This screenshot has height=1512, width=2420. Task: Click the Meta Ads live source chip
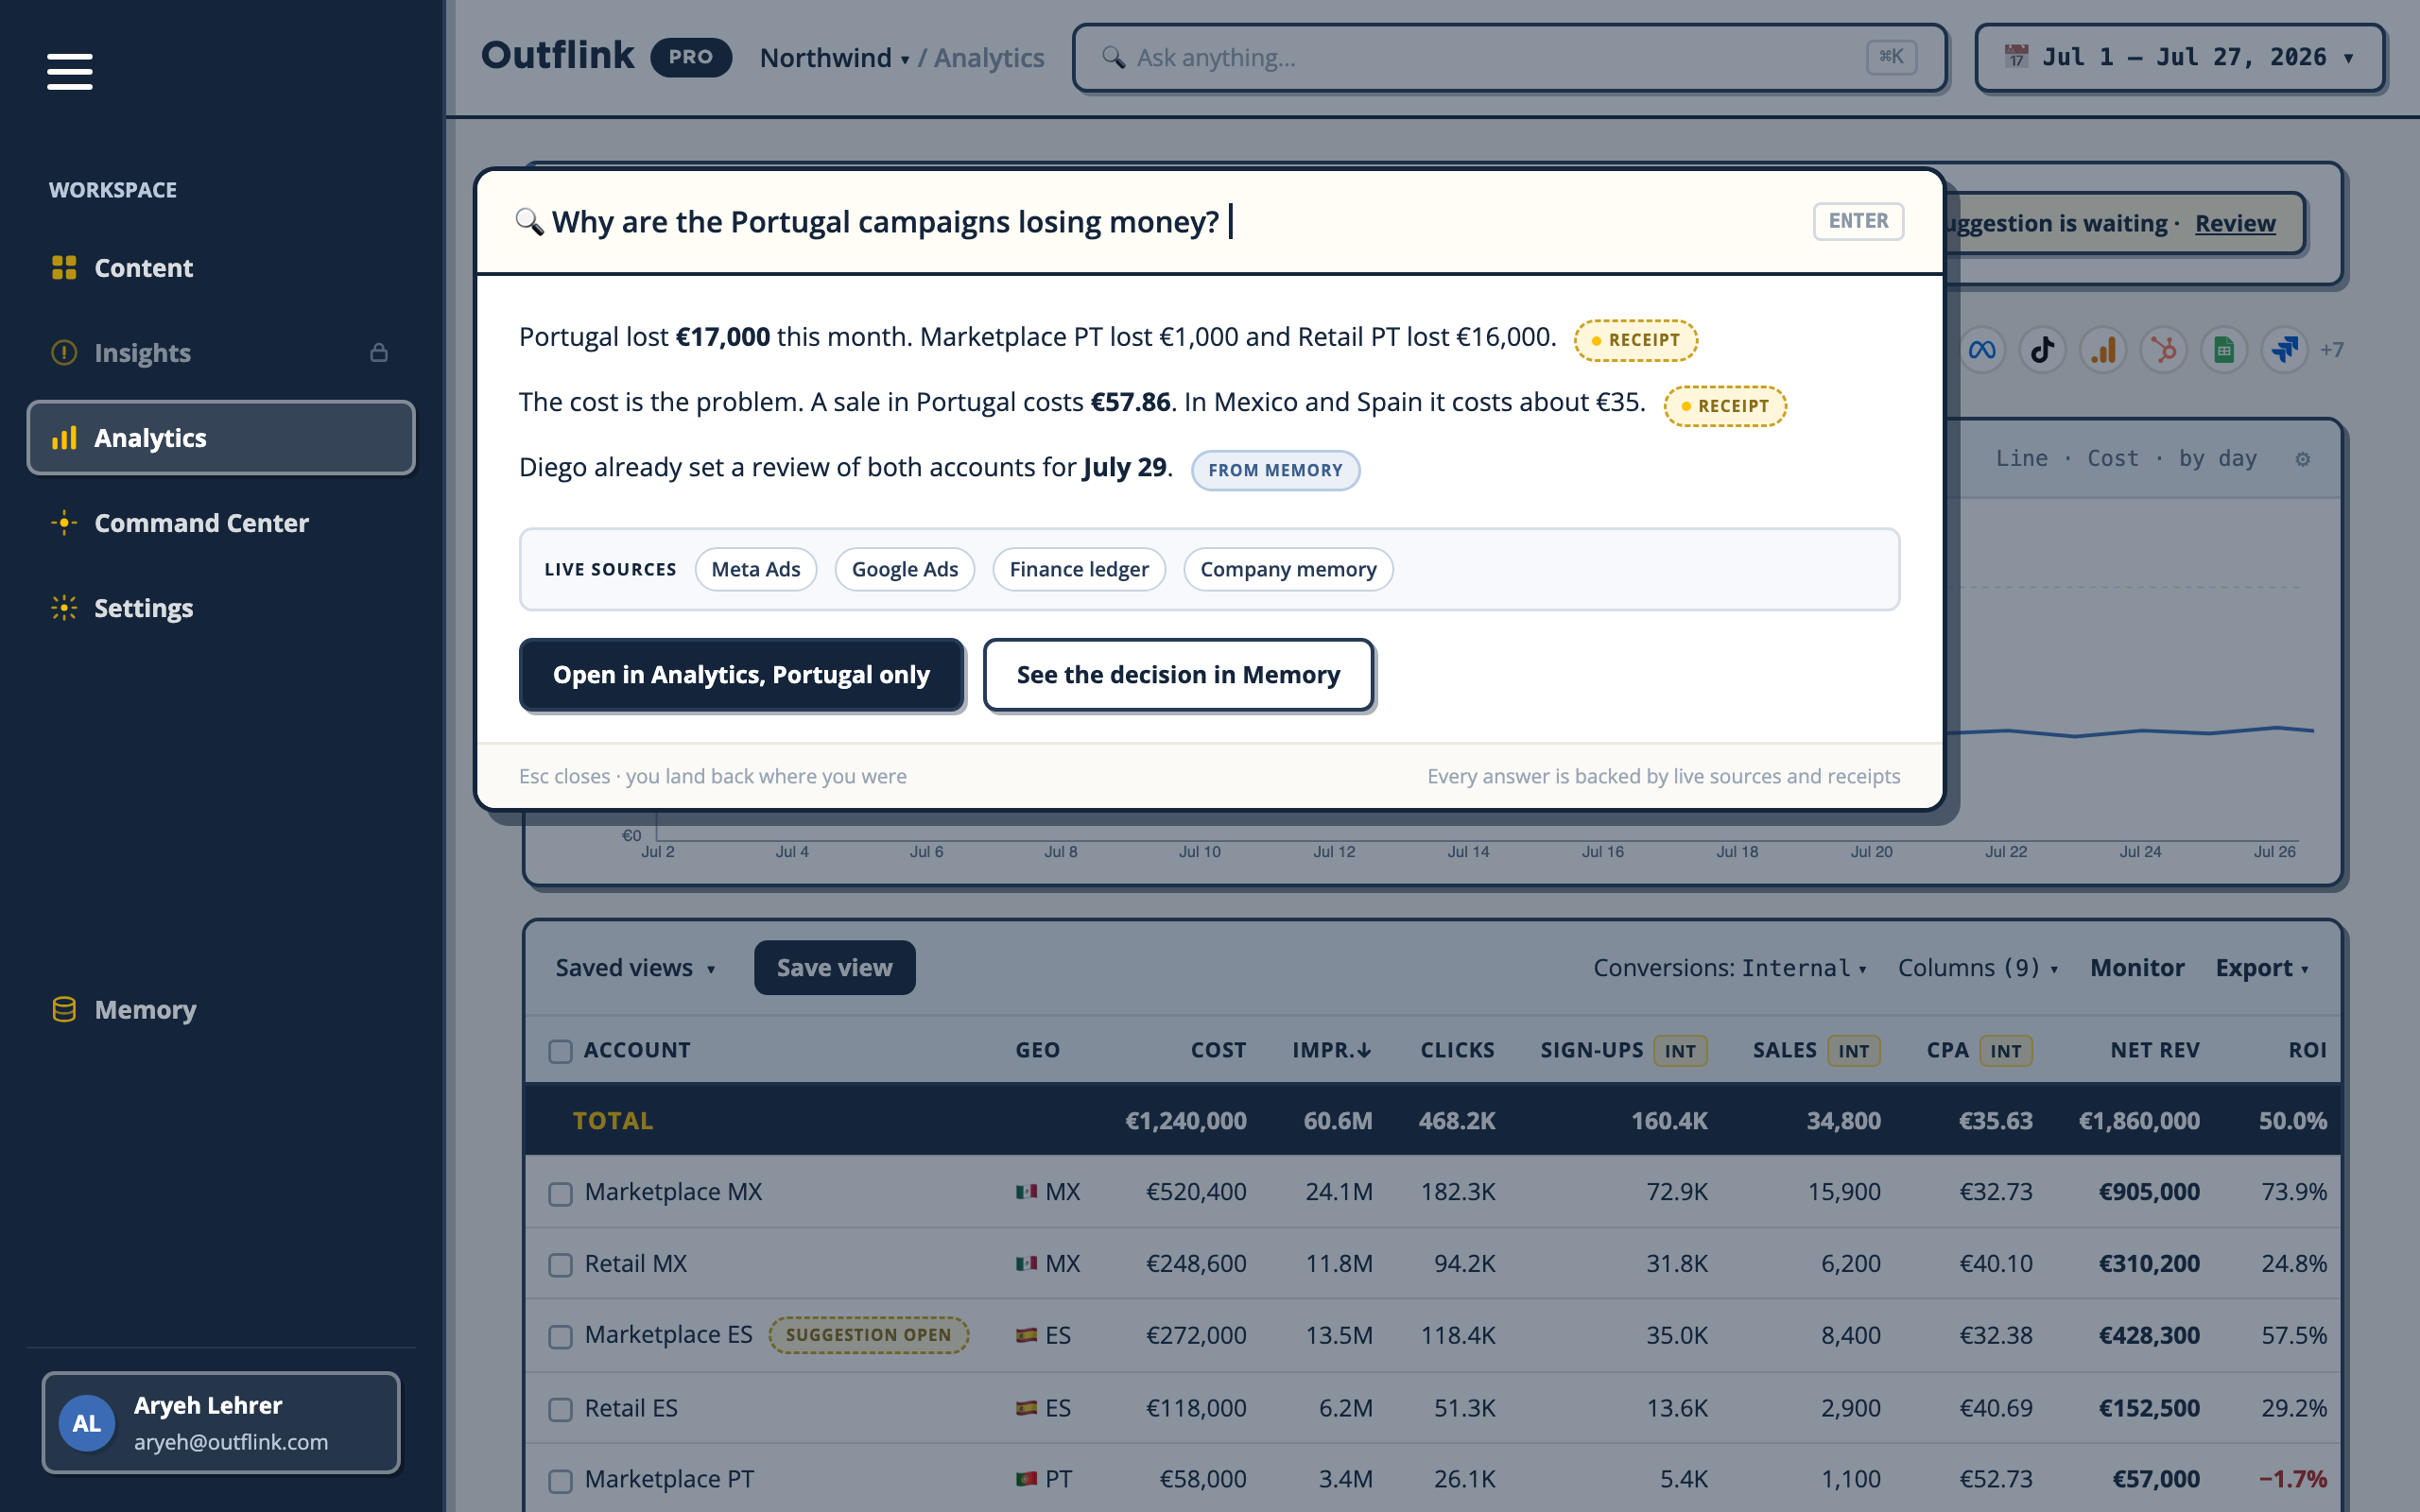[756, 569]
